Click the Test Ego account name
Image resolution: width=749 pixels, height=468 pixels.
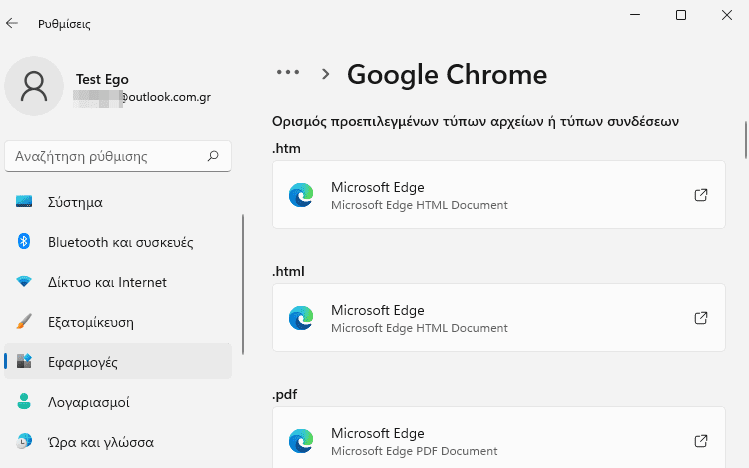[x=102, y=79]
